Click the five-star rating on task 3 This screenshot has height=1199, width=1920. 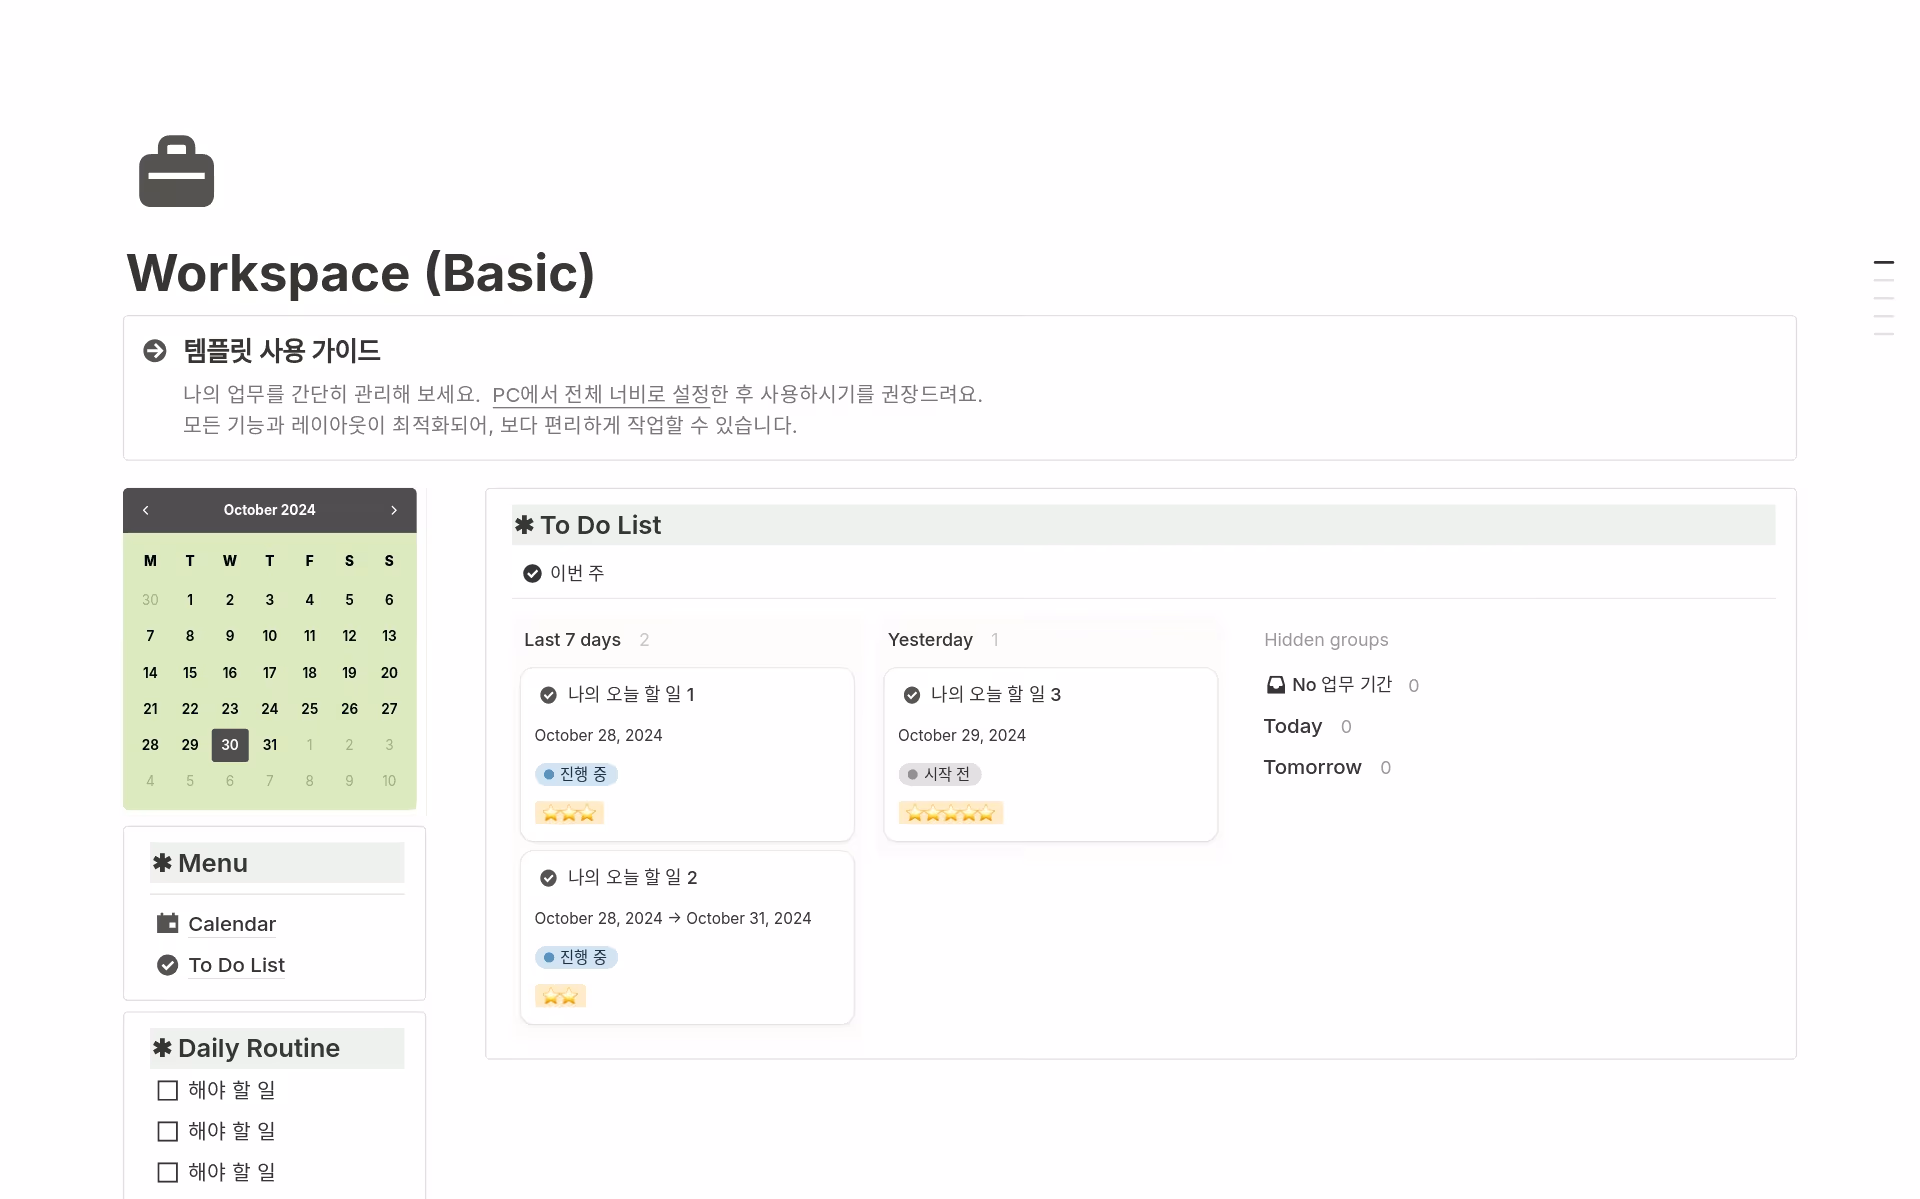950,813
